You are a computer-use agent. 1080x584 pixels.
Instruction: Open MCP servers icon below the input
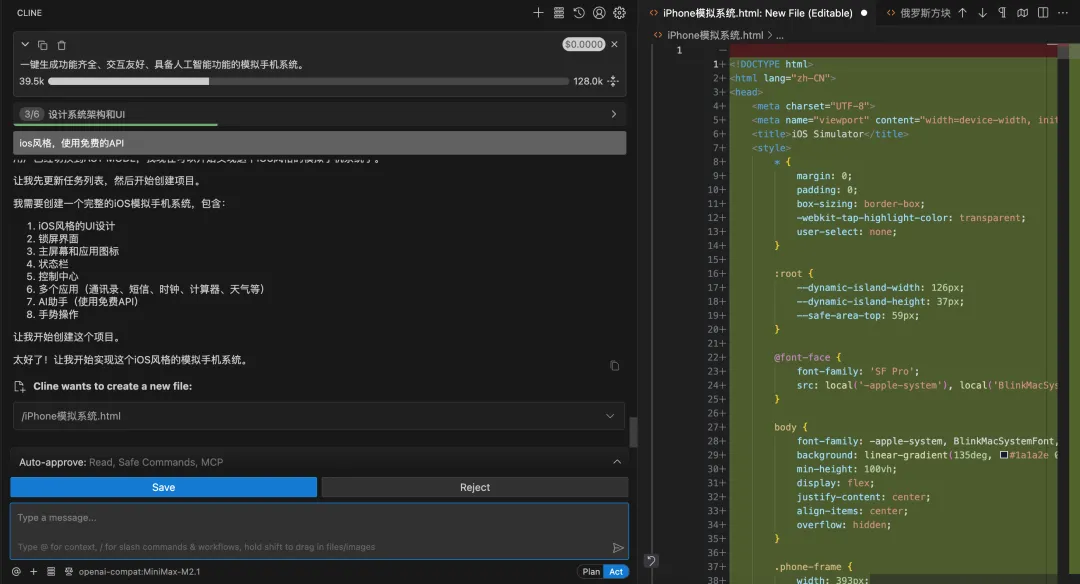click(x=51, y=572)
